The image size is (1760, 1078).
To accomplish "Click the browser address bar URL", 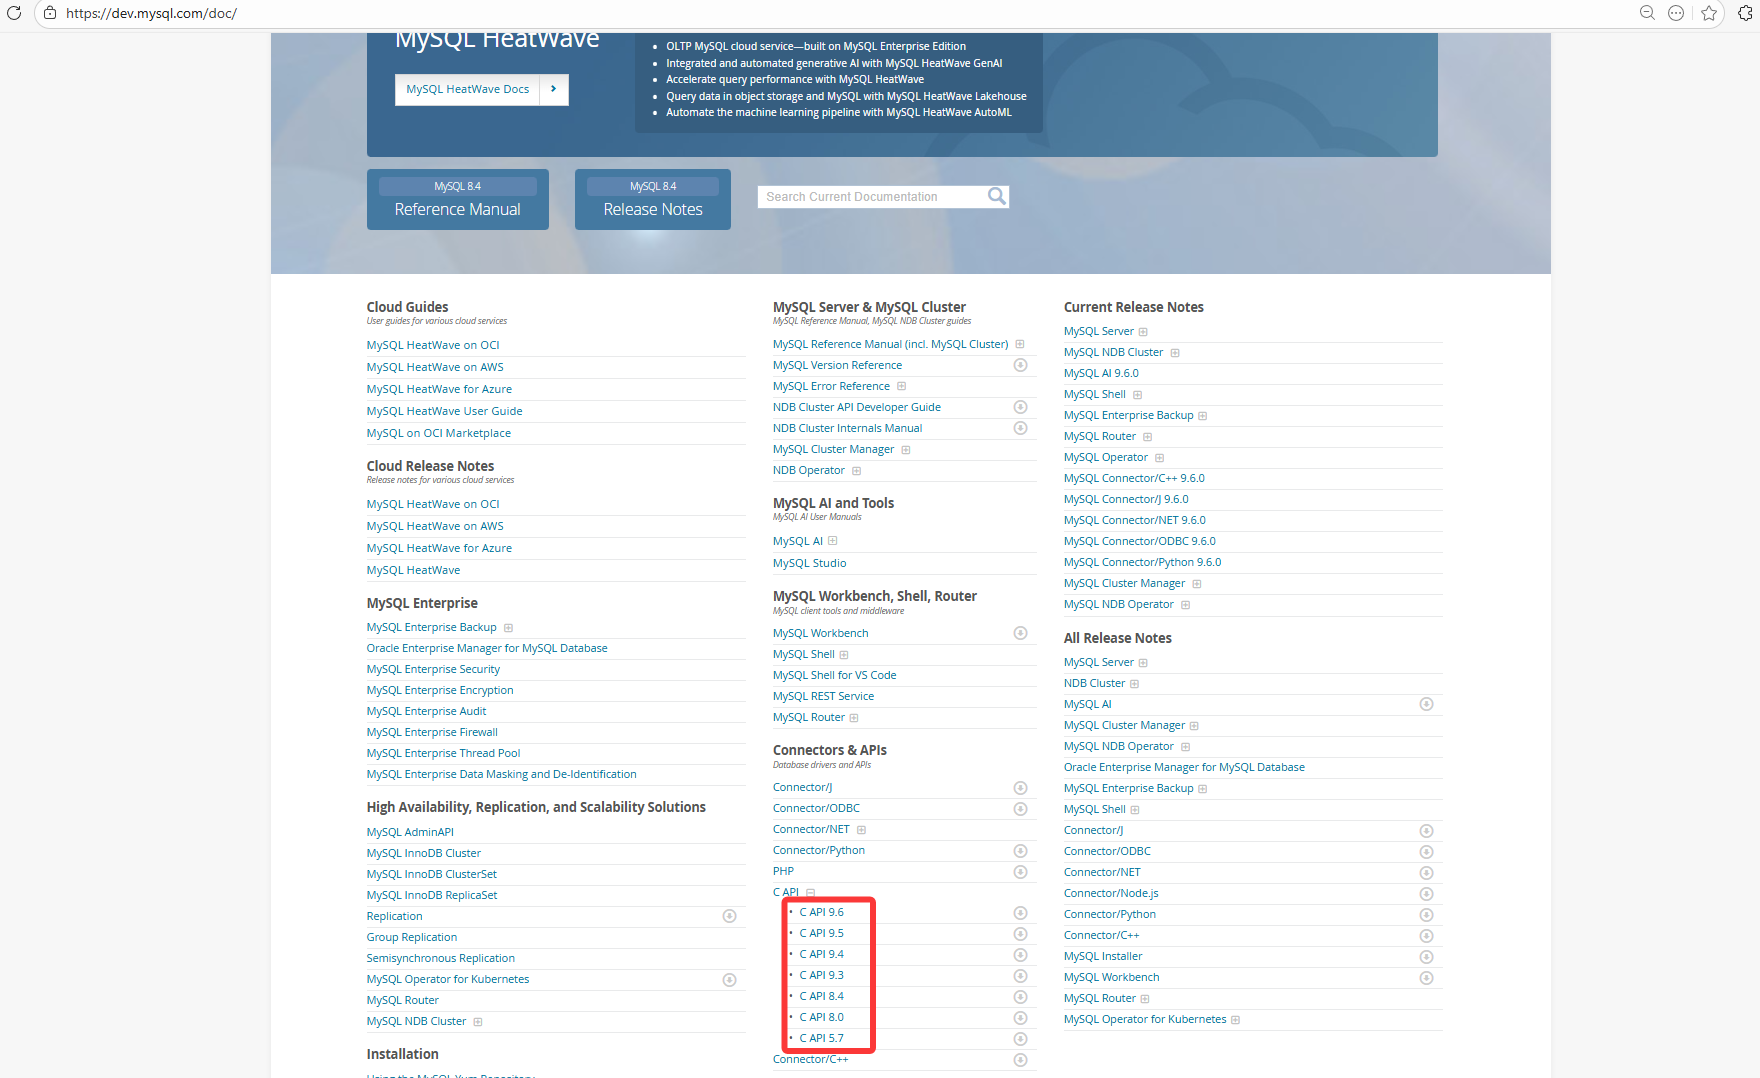I will coord(151,13).
